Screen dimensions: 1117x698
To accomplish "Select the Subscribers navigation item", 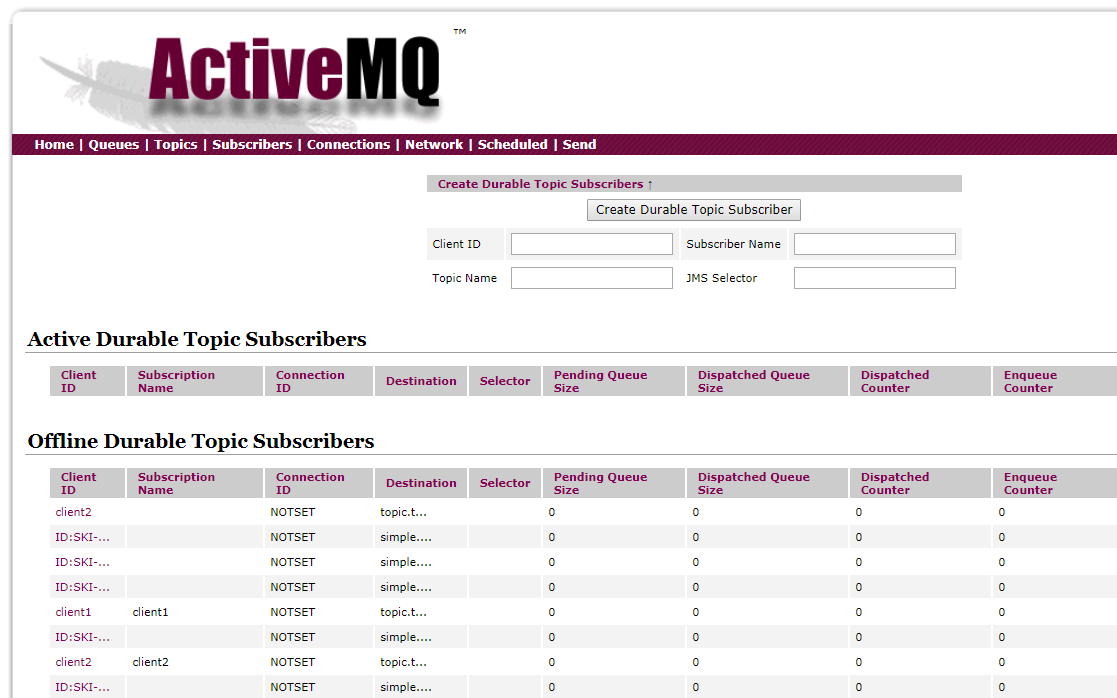I will click(251, 144).
